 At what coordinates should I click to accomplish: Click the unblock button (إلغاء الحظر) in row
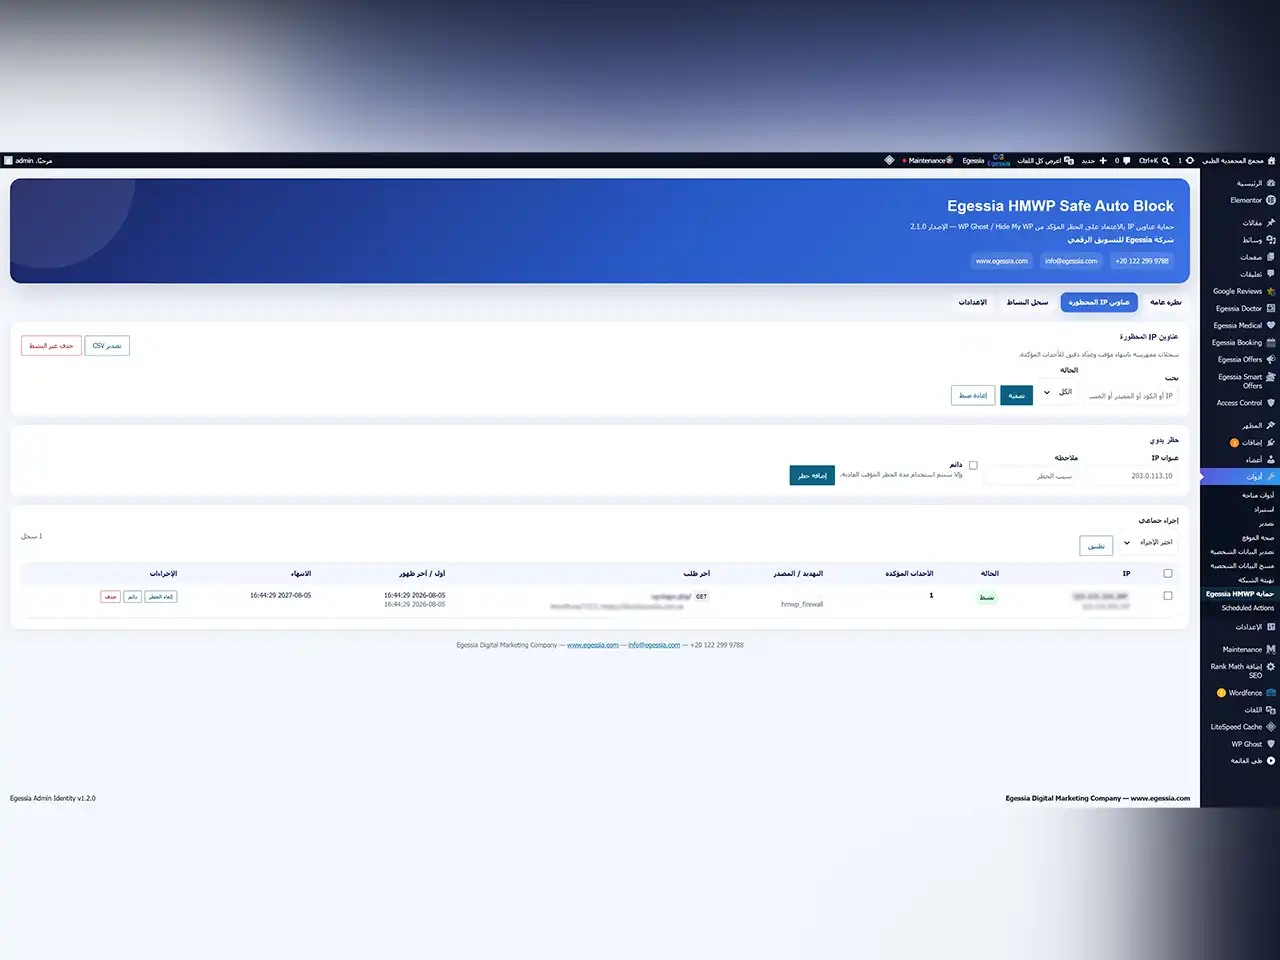click(x=161, y=597)
